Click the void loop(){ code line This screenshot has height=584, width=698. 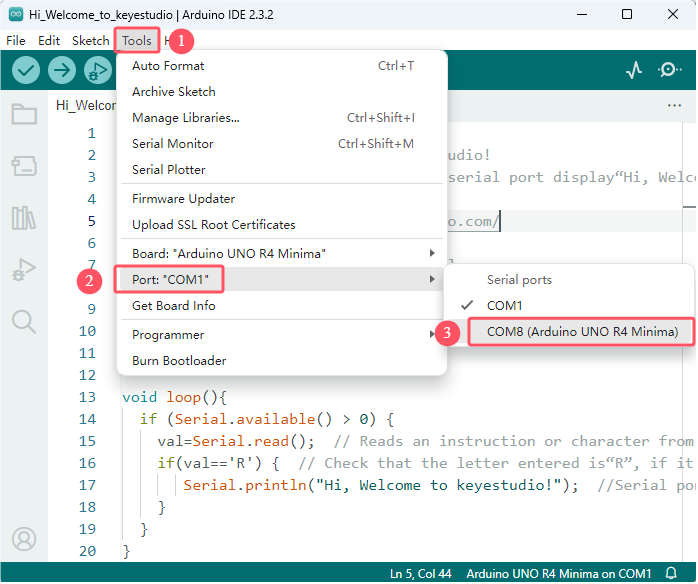pos(175,397)
